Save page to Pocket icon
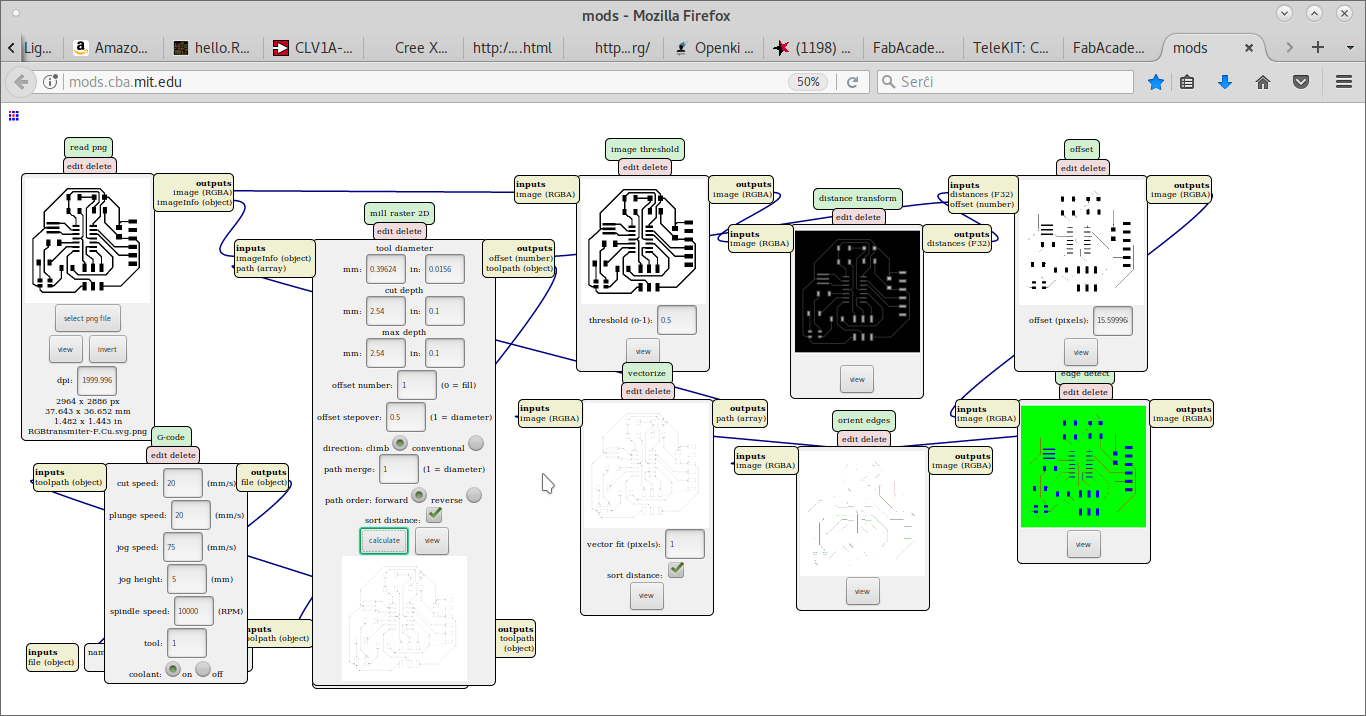This screenshot has height=716, width=1366. (x=1301, y=82)
